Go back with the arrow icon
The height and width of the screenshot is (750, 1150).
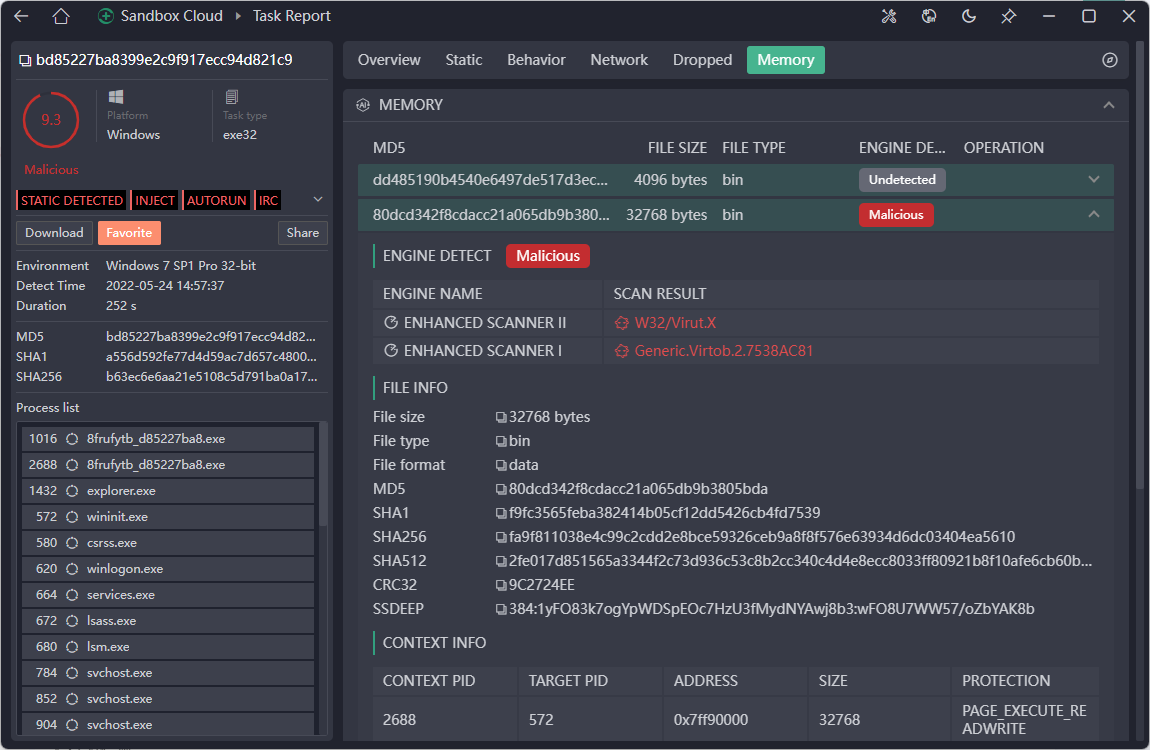click(x=21, y=16)
